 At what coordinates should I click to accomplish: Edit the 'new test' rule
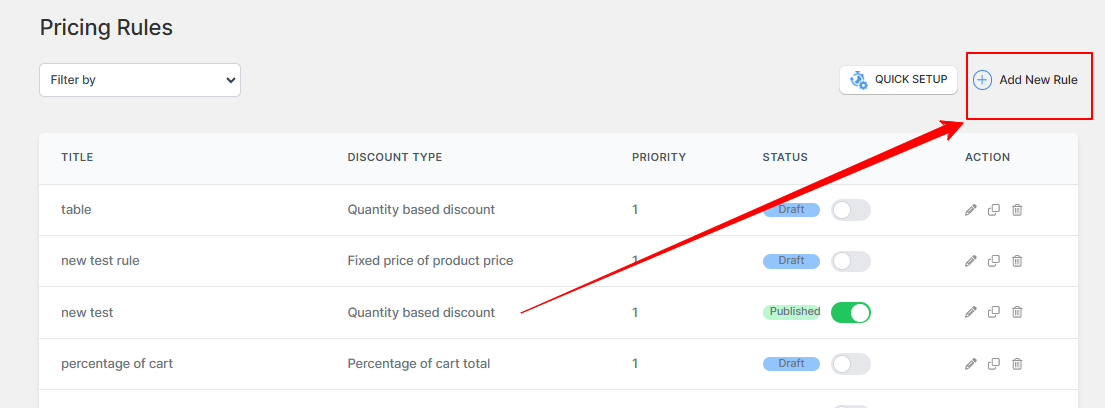[x=970, y=311]
